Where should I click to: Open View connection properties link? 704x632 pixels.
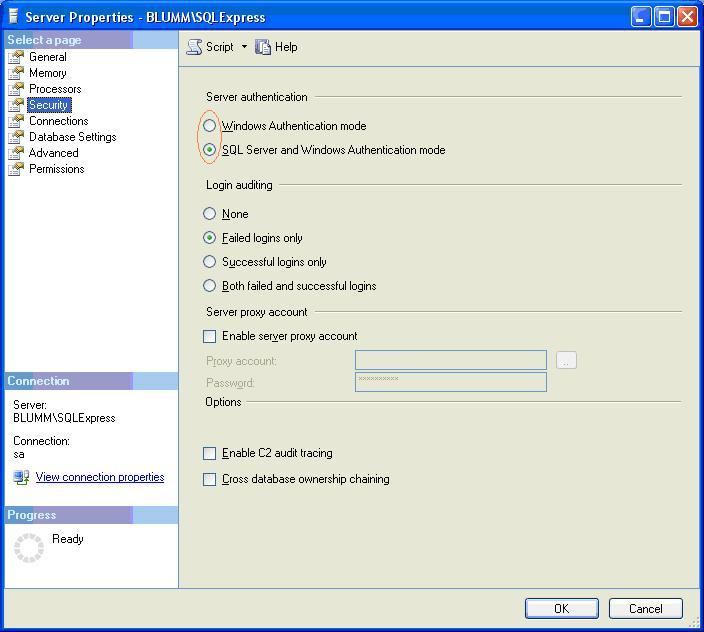point(100,477)
